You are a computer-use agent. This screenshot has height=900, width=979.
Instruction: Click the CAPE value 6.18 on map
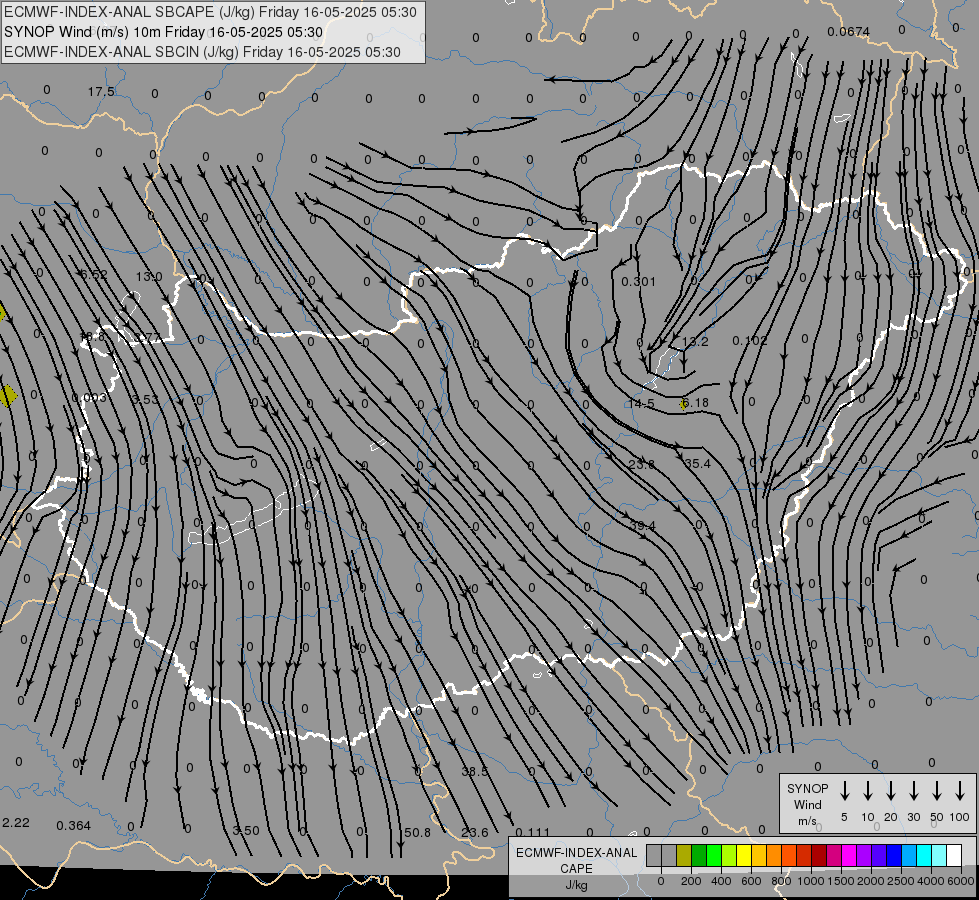(696, 403)
